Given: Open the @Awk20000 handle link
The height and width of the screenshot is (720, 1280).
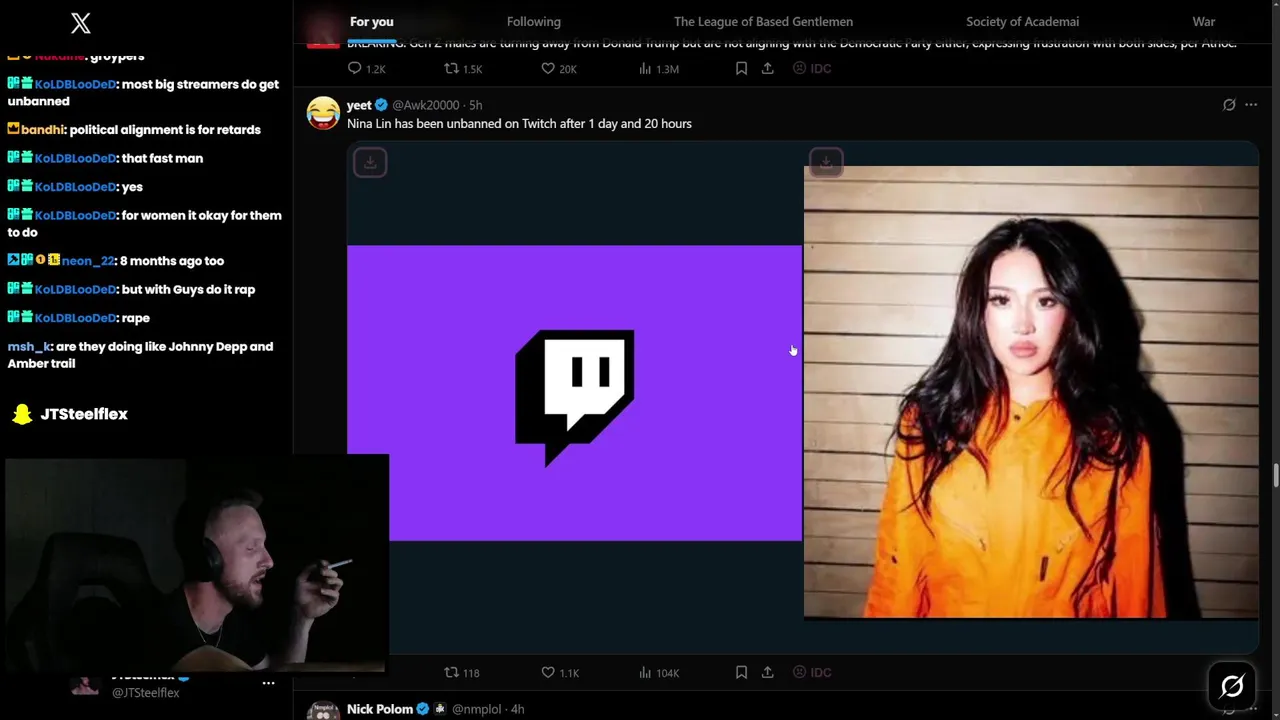Looking at the screenshot, I should [x=426, y=105].
